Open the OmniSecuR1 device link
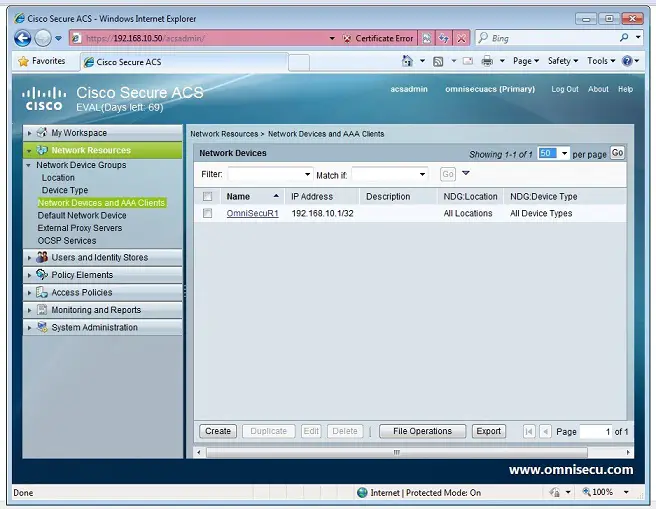This screenshot has height=509, width=656. (x=252, y=213)
